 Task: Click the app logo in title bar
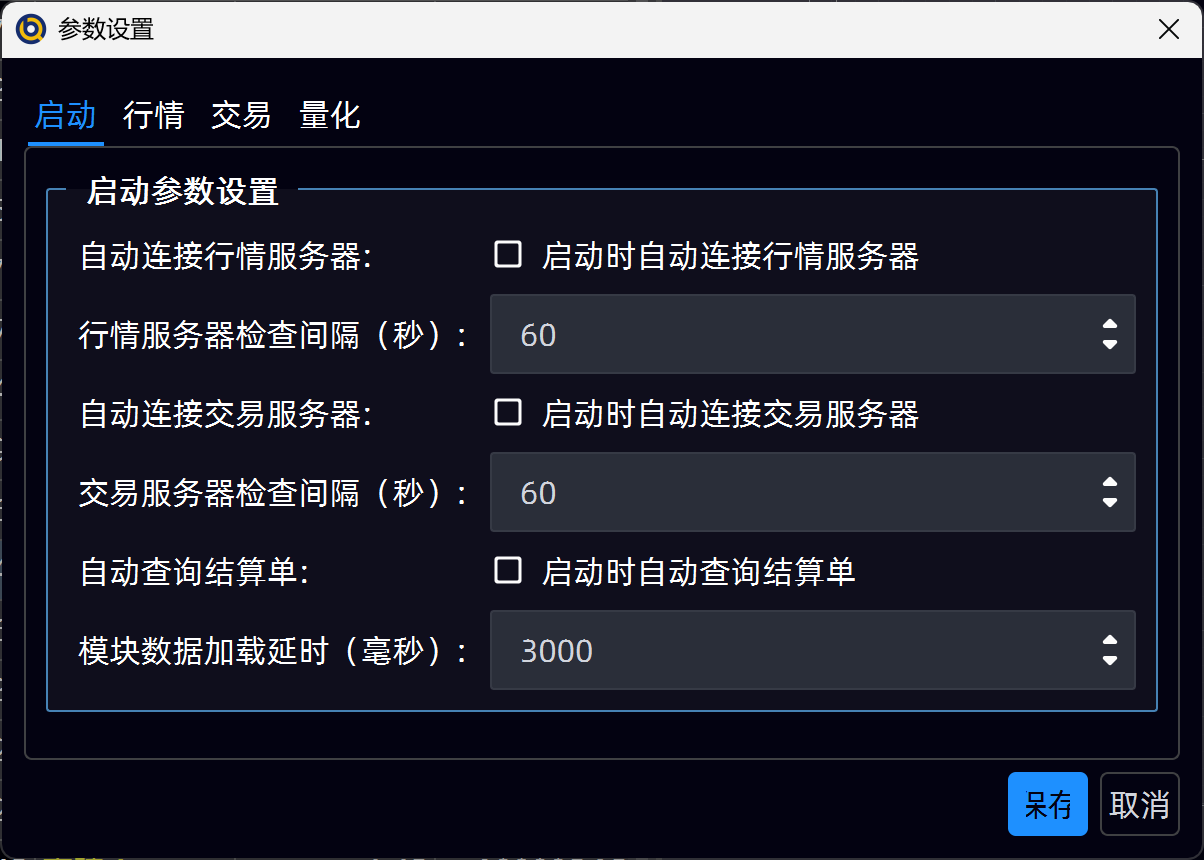32,30
